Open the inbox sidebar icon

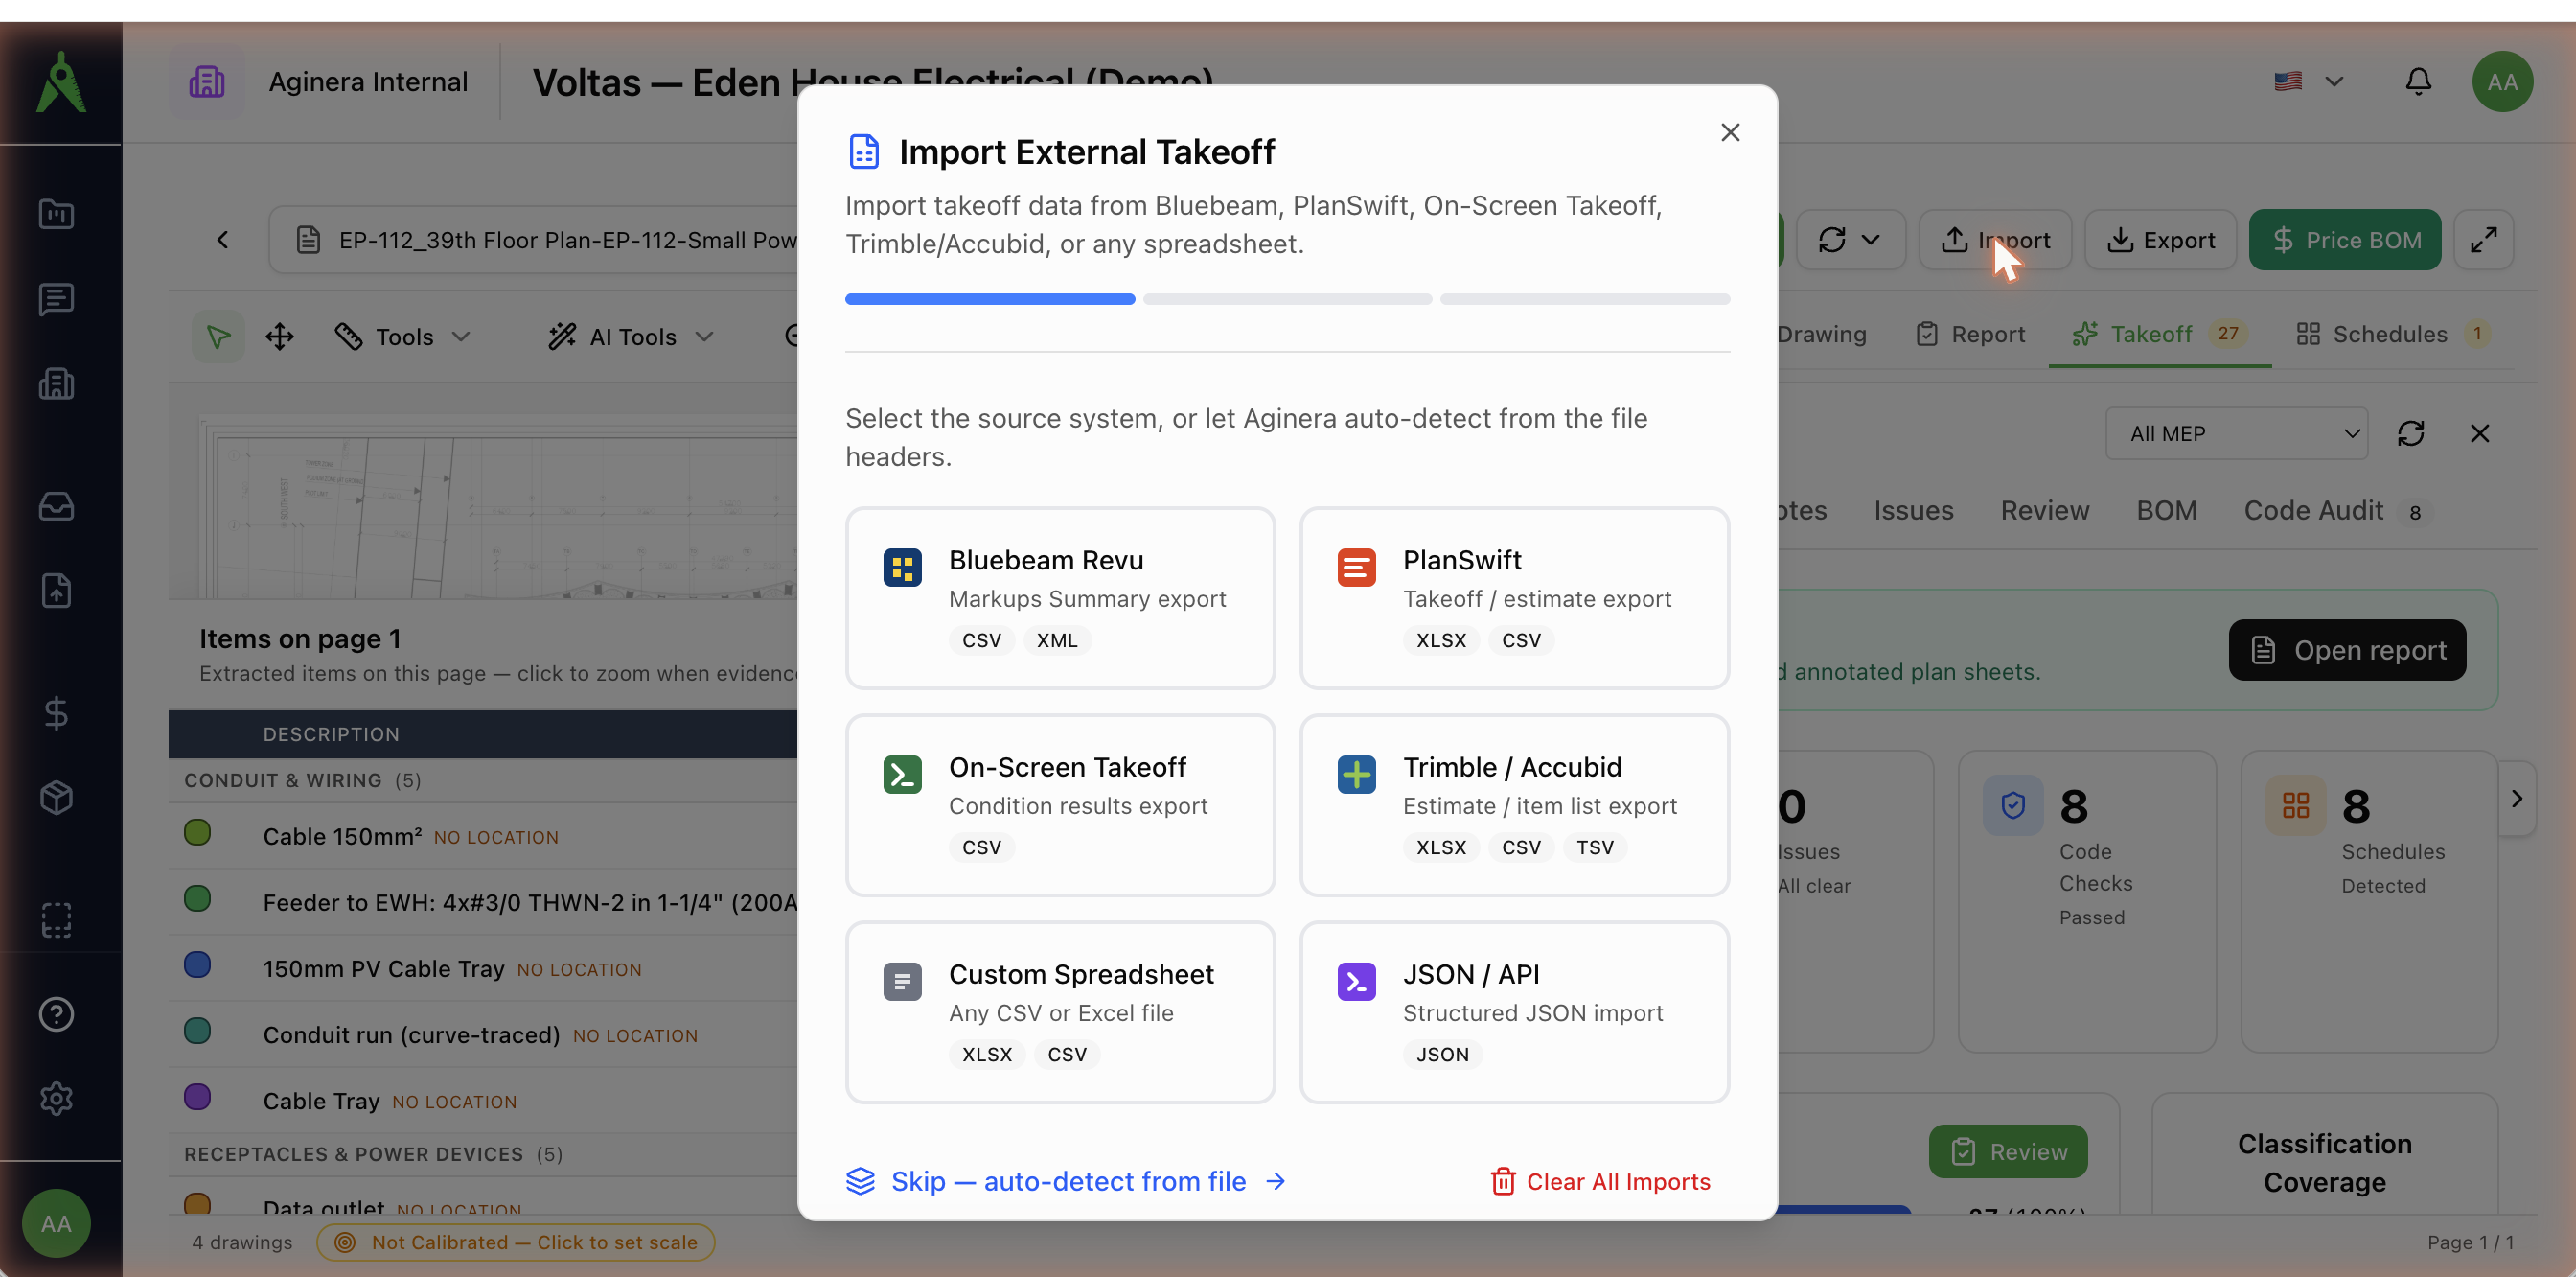pos(57,506)
